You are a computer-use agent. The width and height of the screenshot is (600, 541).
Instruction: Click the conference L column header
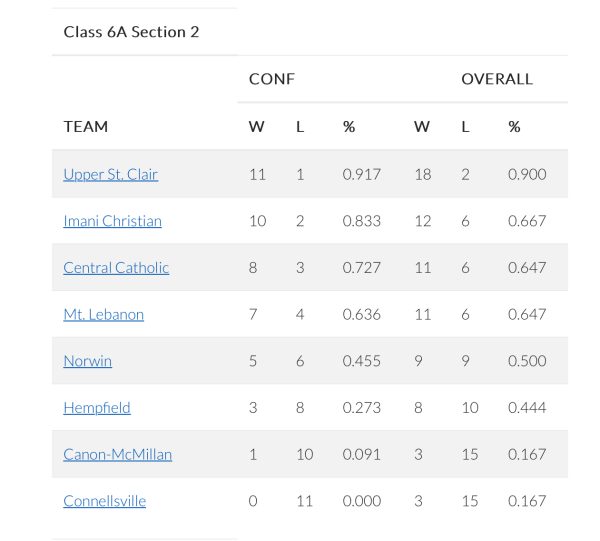(x=300, y=127)
